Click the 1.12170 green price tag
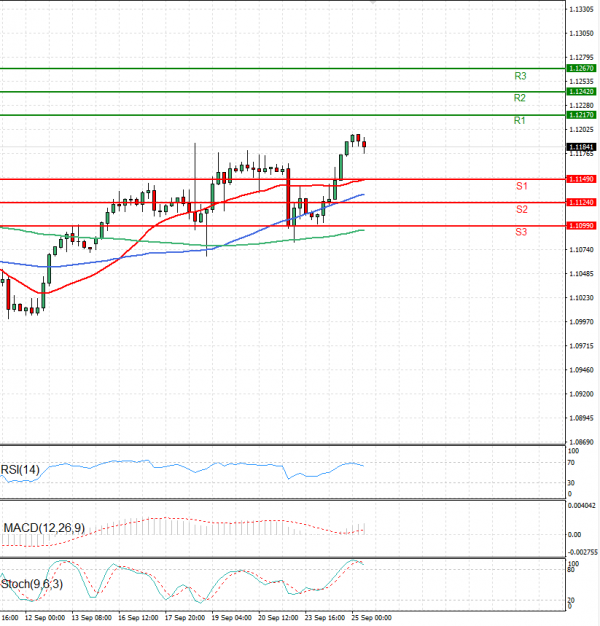Viewport: 600px width, 626px height. click(580, 115)
